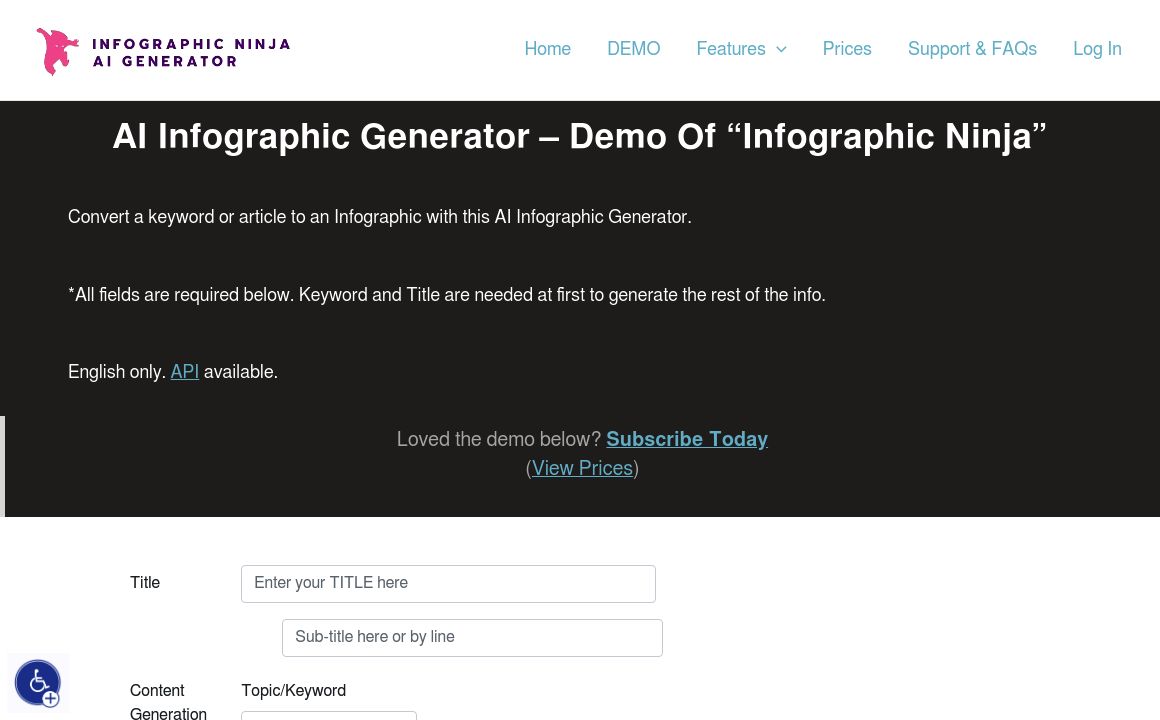Navigate to the Prices page
Screen dimensions: 1160x720
click(847, 50)
